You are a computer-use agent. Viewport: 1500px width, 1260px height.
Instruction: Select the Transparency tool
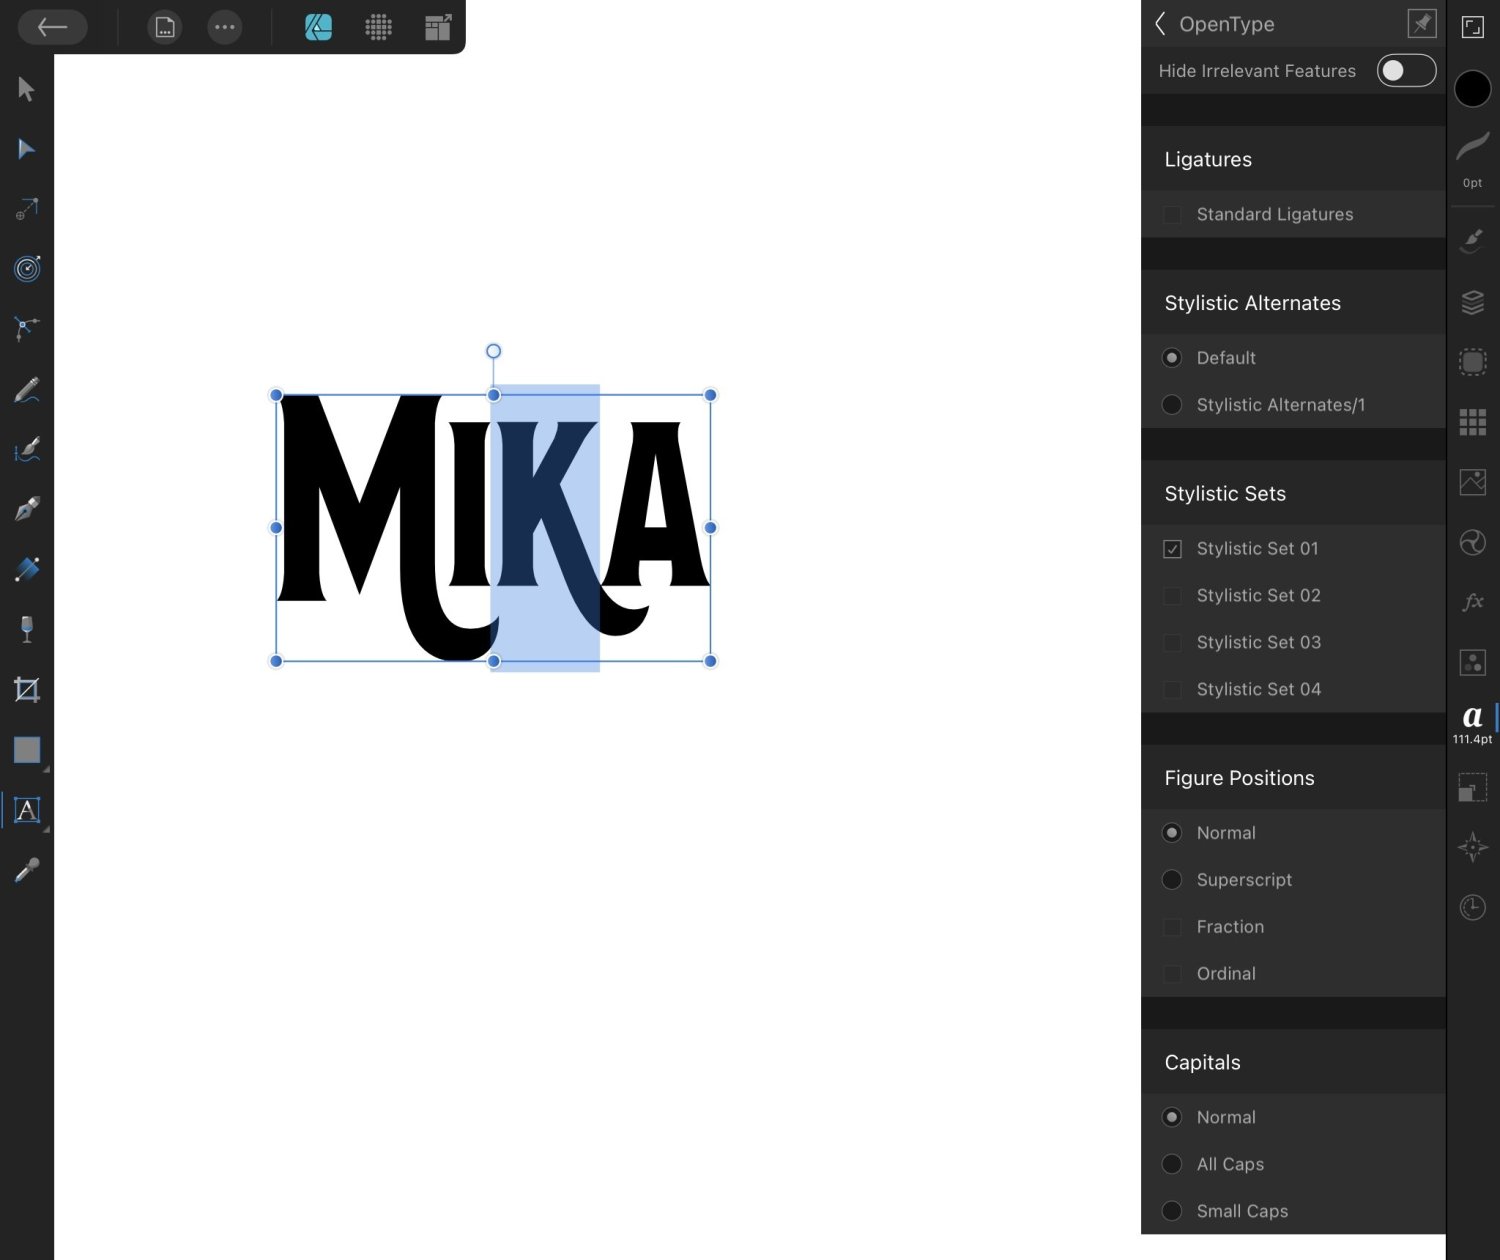[x=27, y=629]
